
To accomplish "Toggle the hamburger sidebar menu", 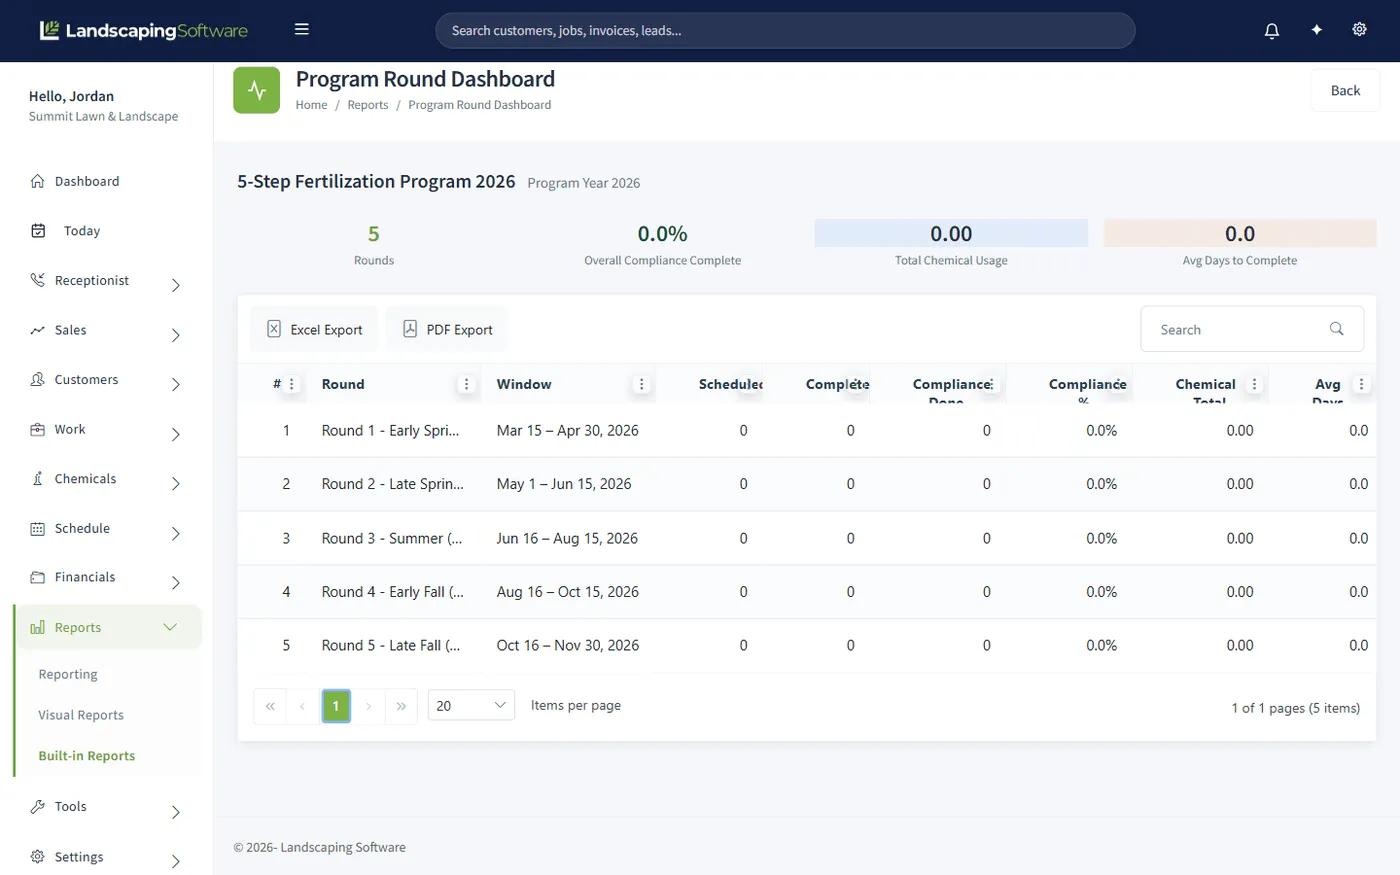I will point(302,30).
